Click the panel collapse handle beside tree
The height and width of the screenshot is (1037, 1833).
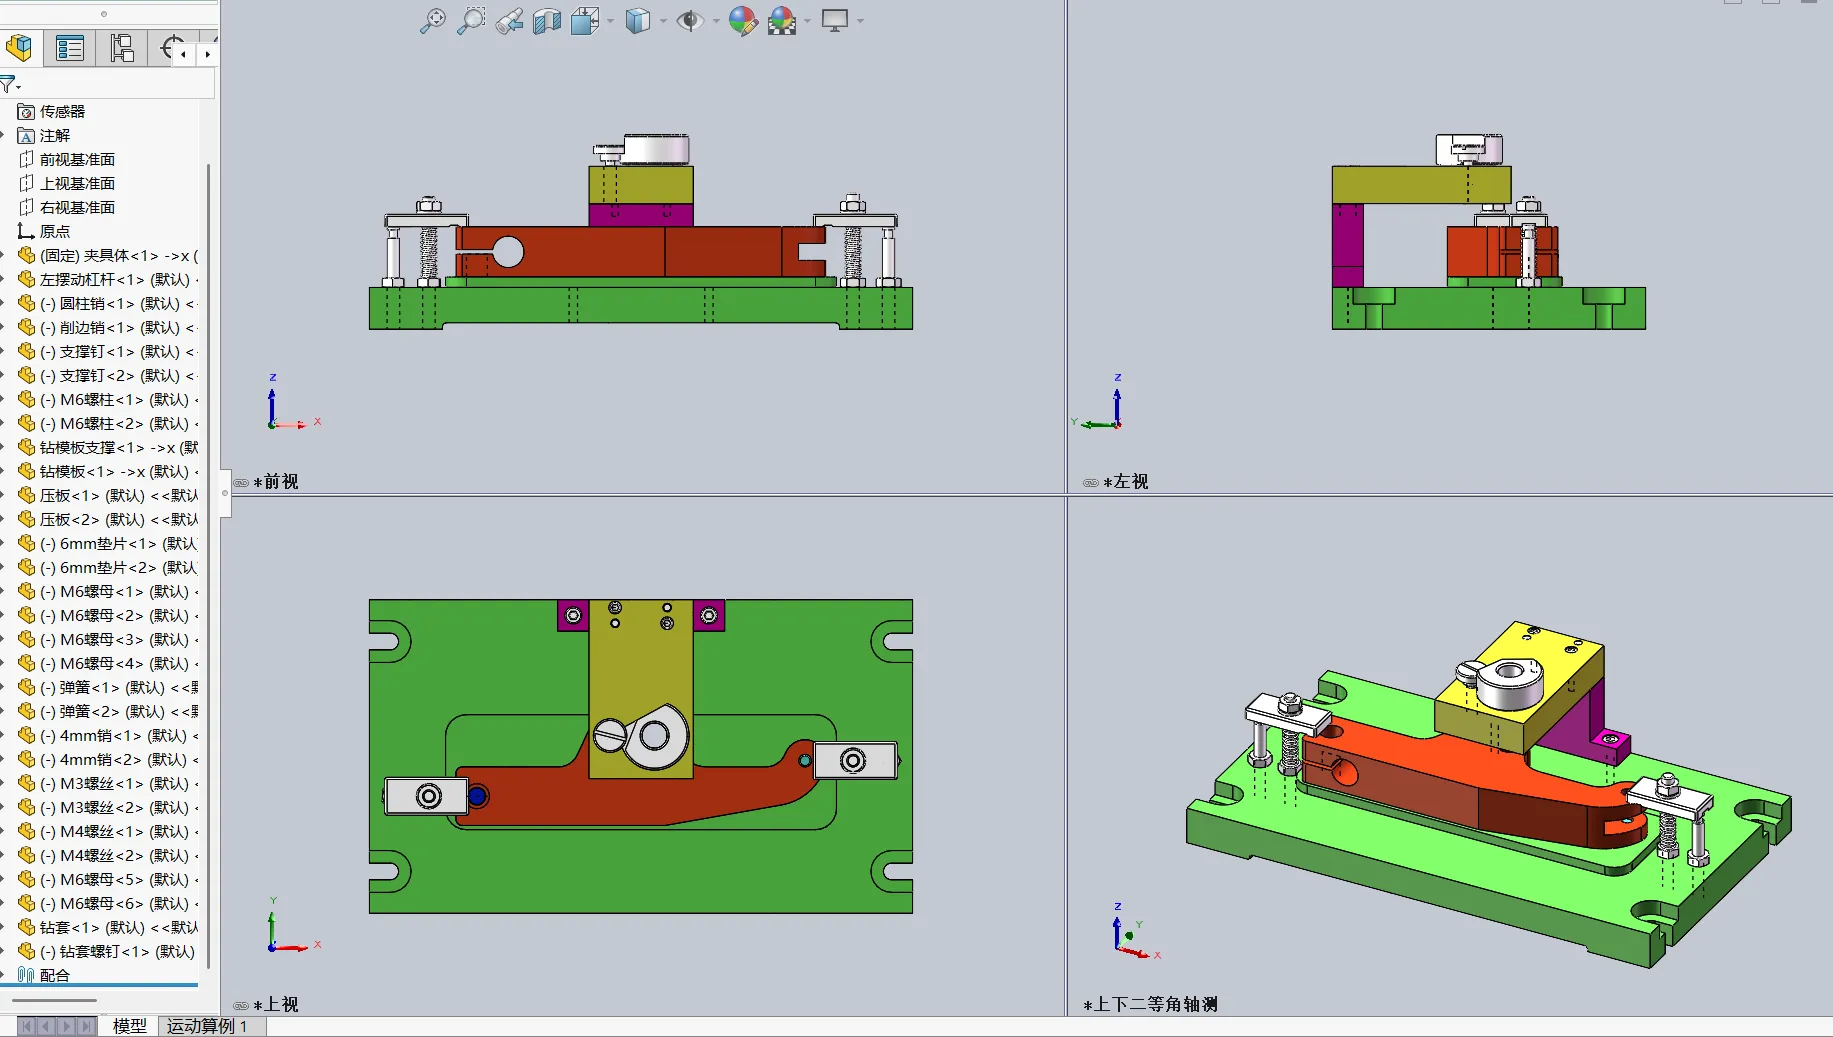[225, 494]
